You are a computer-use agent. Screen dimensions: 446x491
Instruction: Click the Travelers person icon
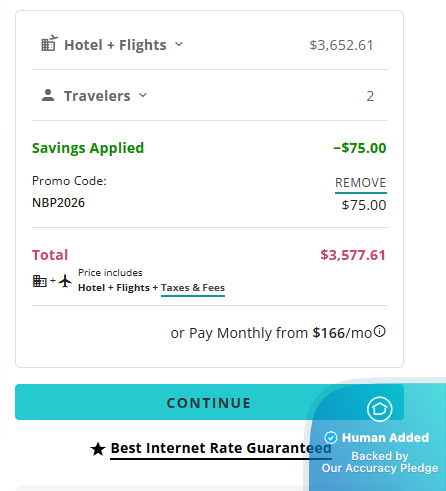[x=48, y=95]
